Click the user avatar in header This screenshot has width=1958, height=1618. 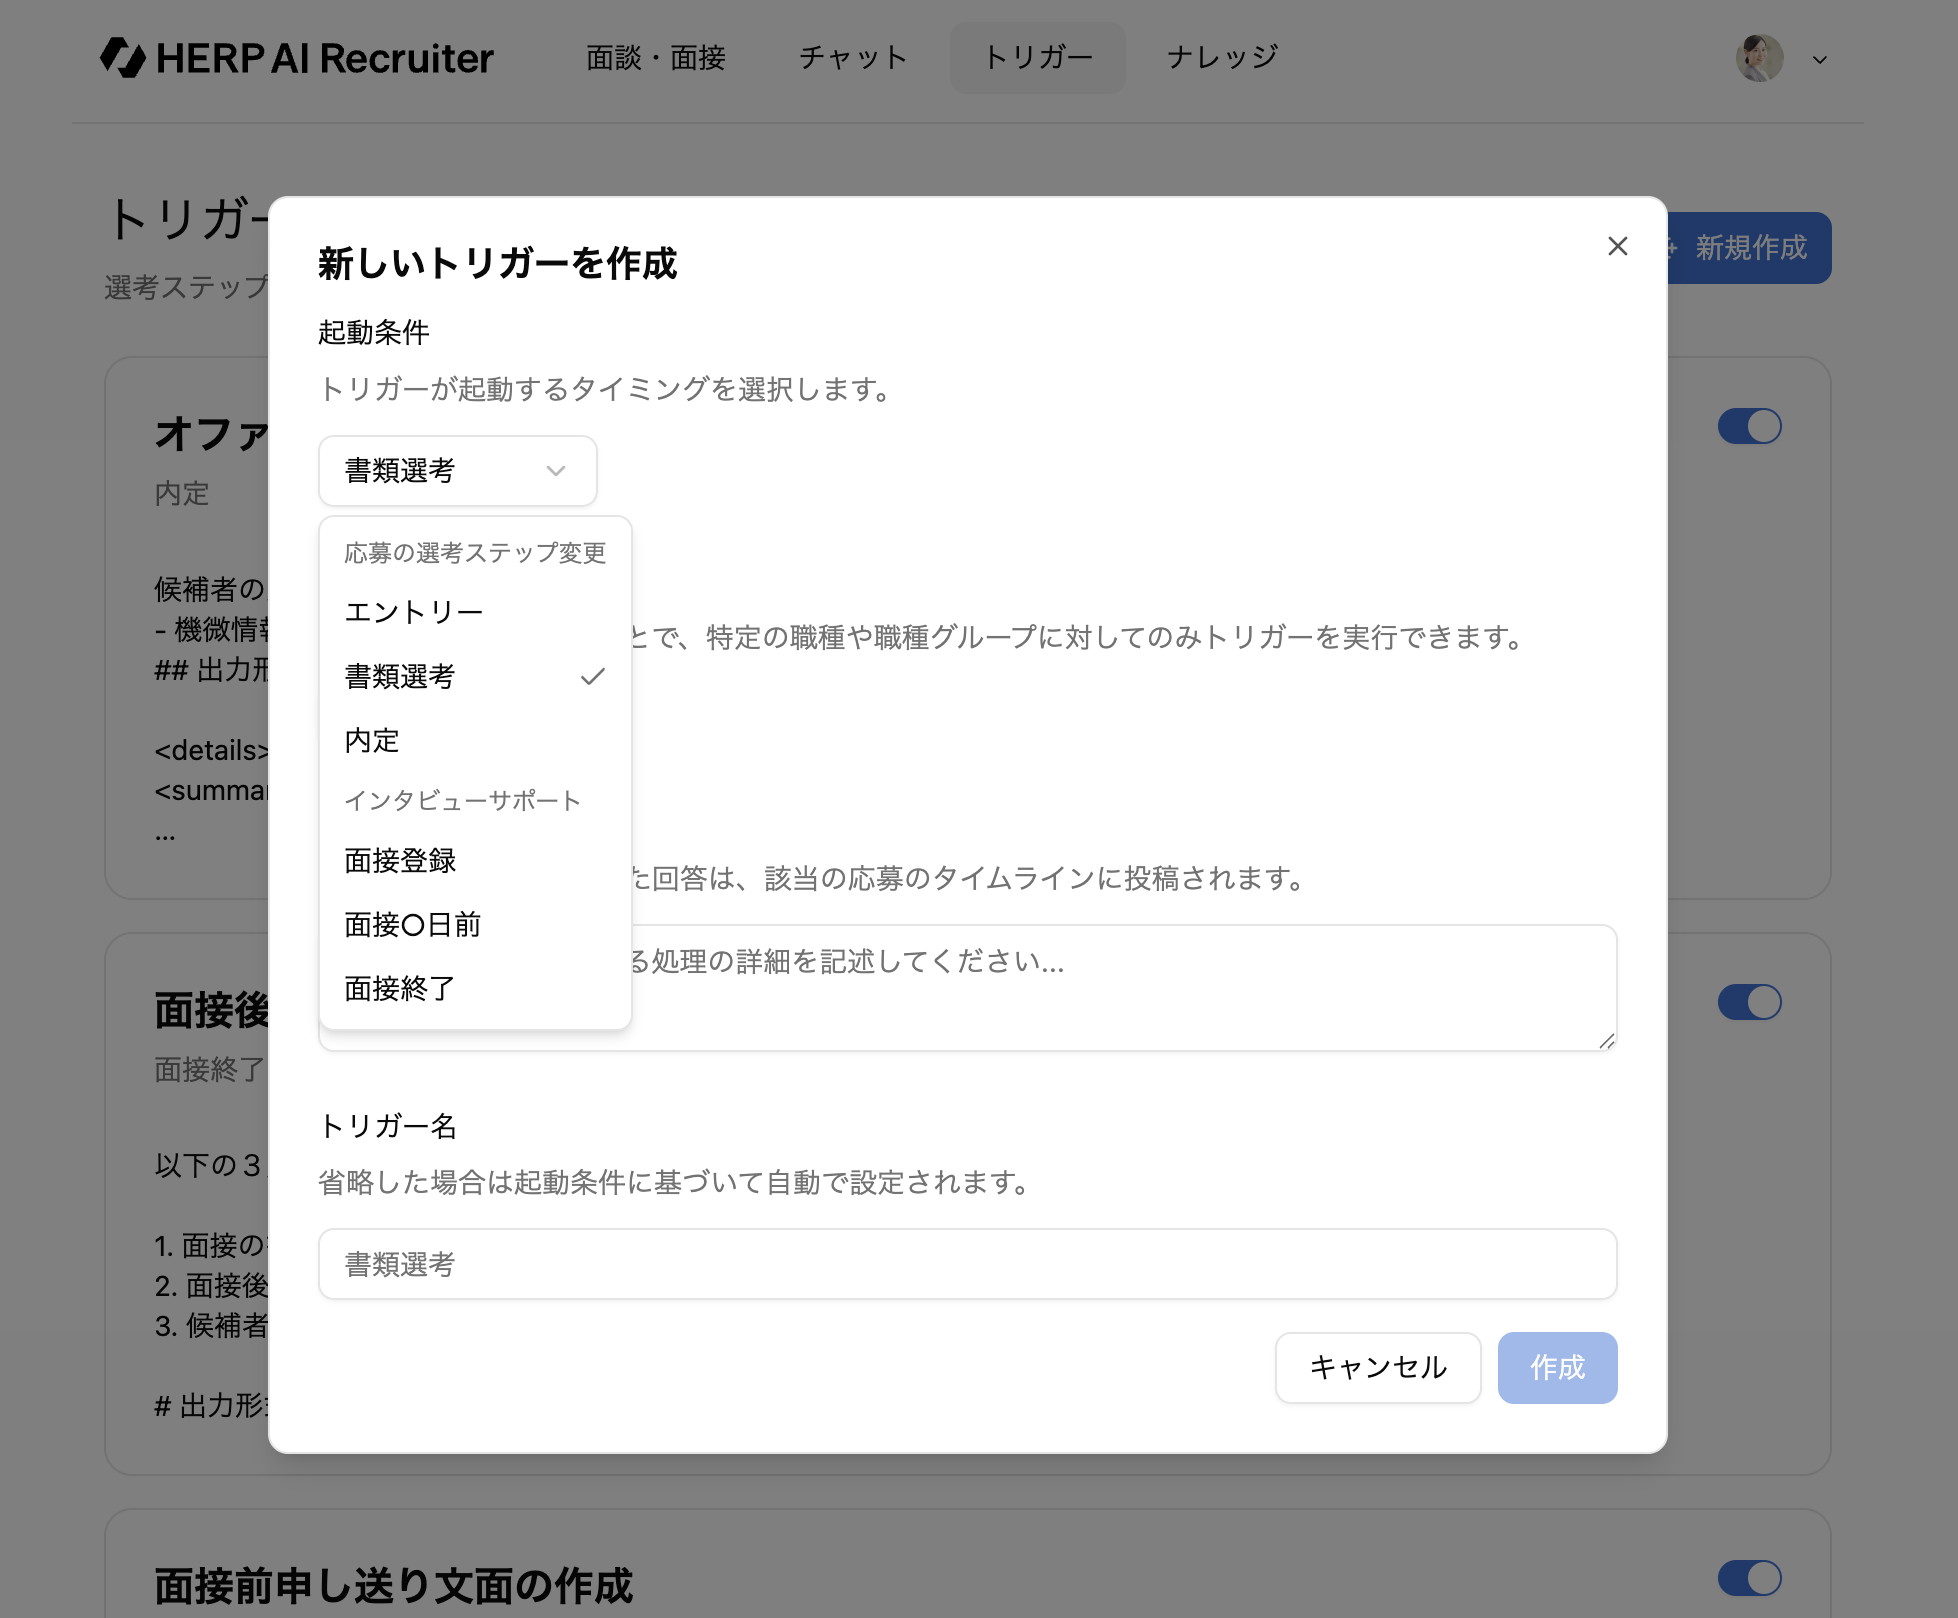pyautogui.click(x=1759, y=59)
